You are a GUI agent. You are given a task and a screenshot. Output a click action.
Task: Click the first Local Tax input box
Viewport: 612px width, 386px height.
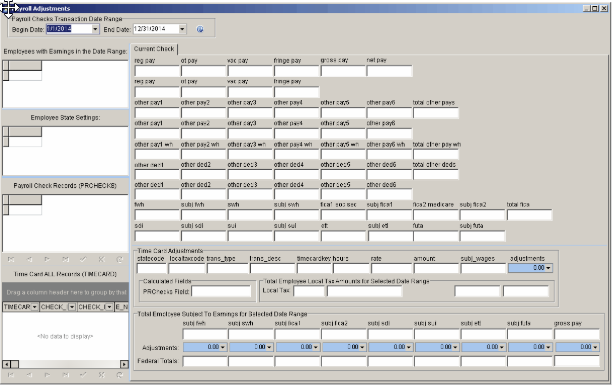click(309, 291)
